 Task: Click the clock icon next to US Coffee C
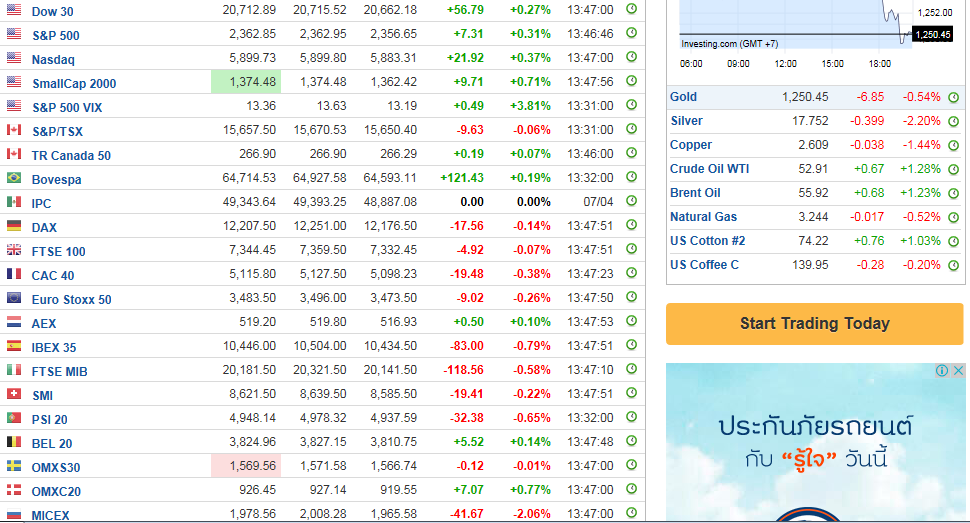click(x=953, y=266)
